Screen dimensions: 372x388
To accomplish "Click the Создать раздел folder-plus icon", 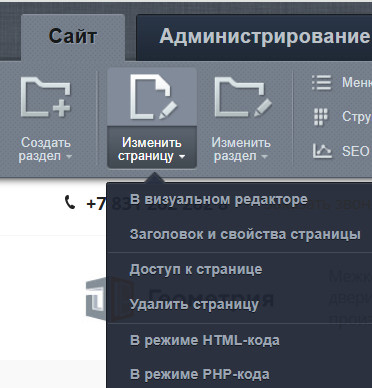I will tap(46, 97).
